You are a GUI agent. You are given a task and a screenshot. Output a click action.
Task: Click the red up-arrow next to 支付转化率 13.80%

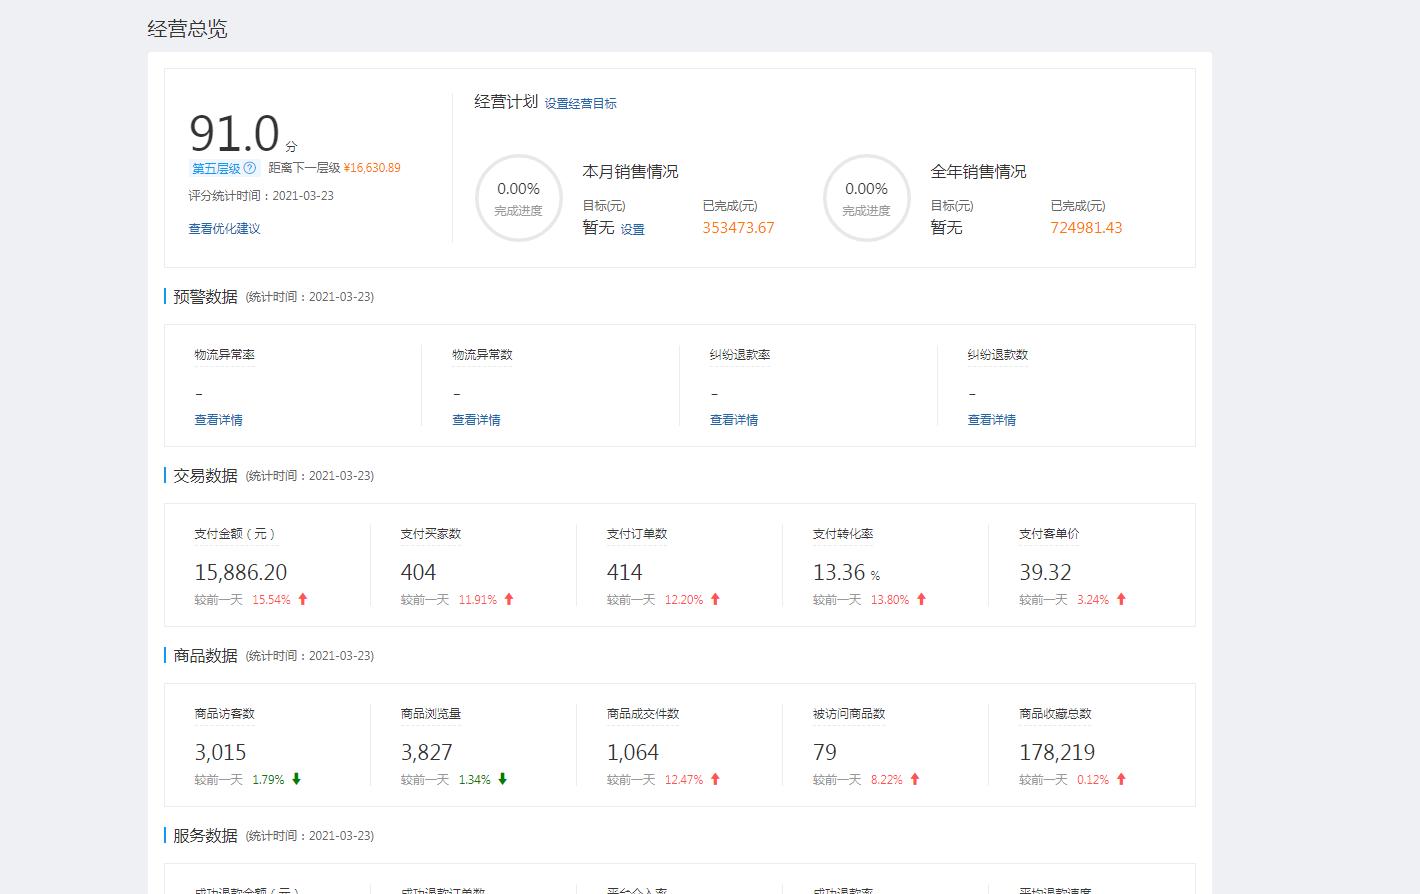pos(921,599)
